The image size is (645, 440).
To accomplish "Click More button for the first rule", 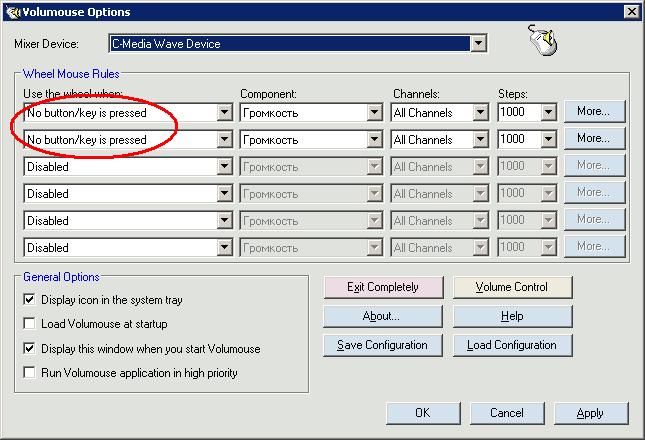I will [594, 111].
